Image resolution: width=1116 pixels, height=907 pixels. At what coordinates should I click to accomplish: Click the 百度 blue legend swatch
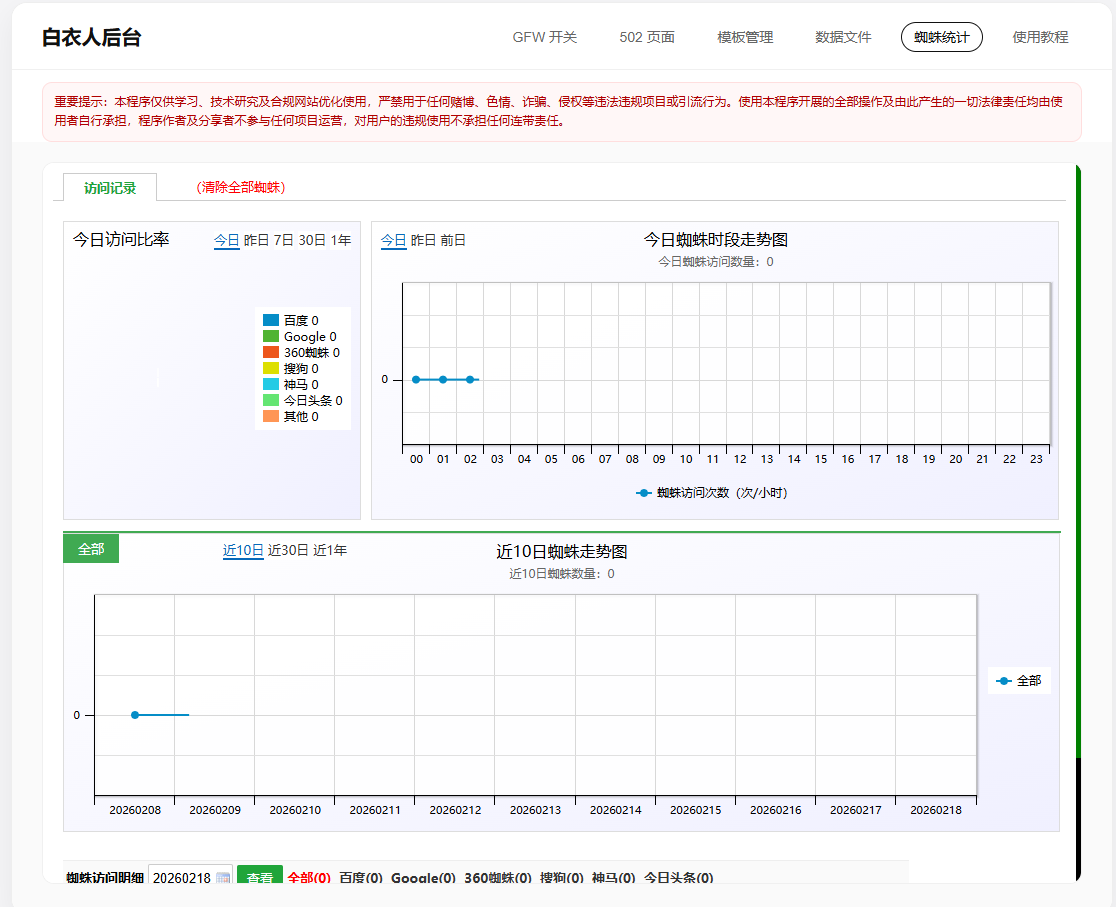click(270, 321)
